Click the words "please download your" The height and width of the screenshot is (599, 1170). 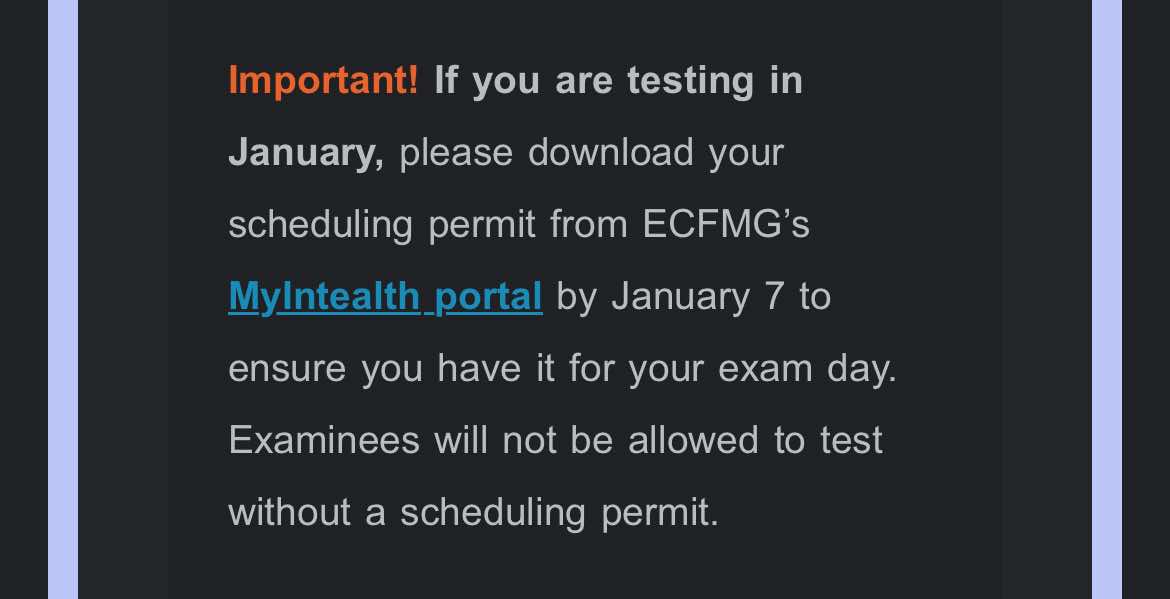click(x=591, y=153)
